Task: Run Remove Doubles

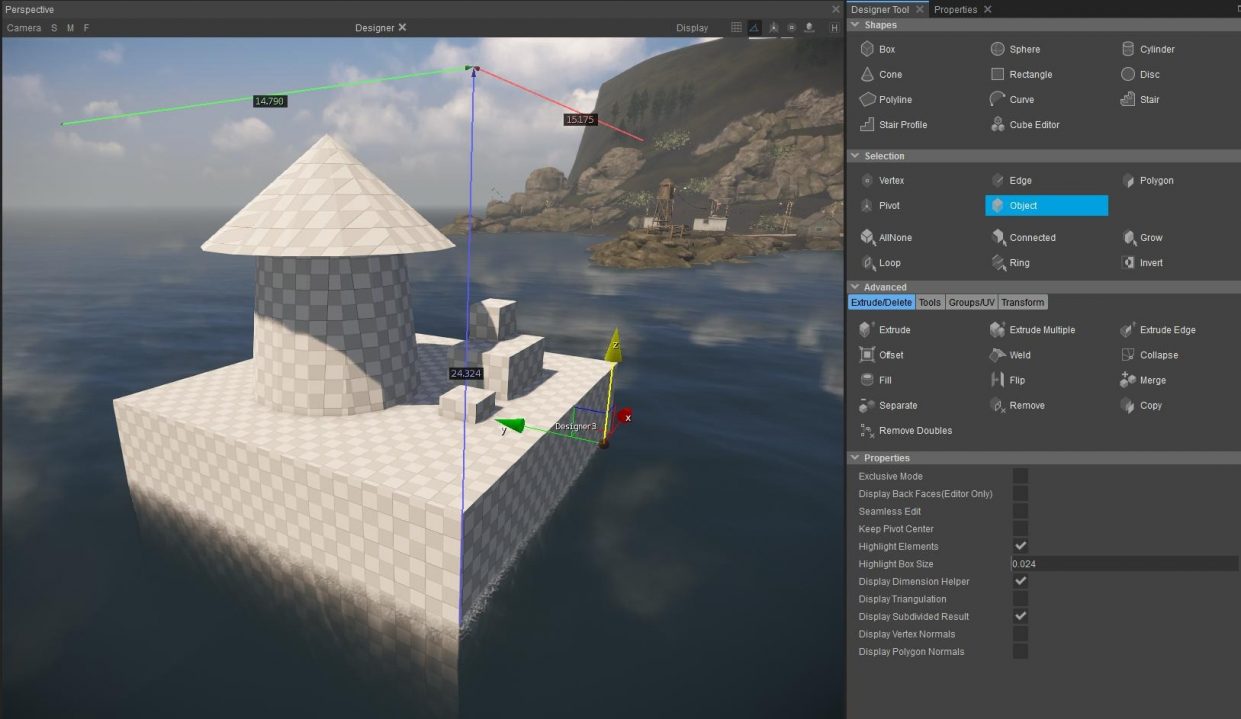Action: click(x=906, y=430)
